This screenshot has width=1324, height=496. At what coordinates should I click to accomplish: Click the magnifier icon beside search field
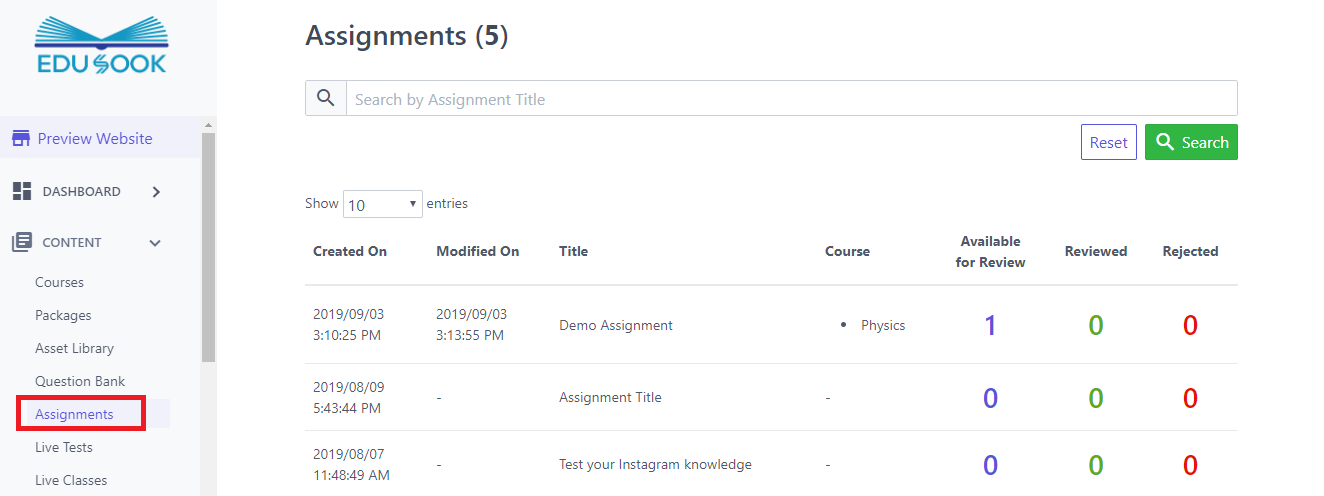[326, 98]
